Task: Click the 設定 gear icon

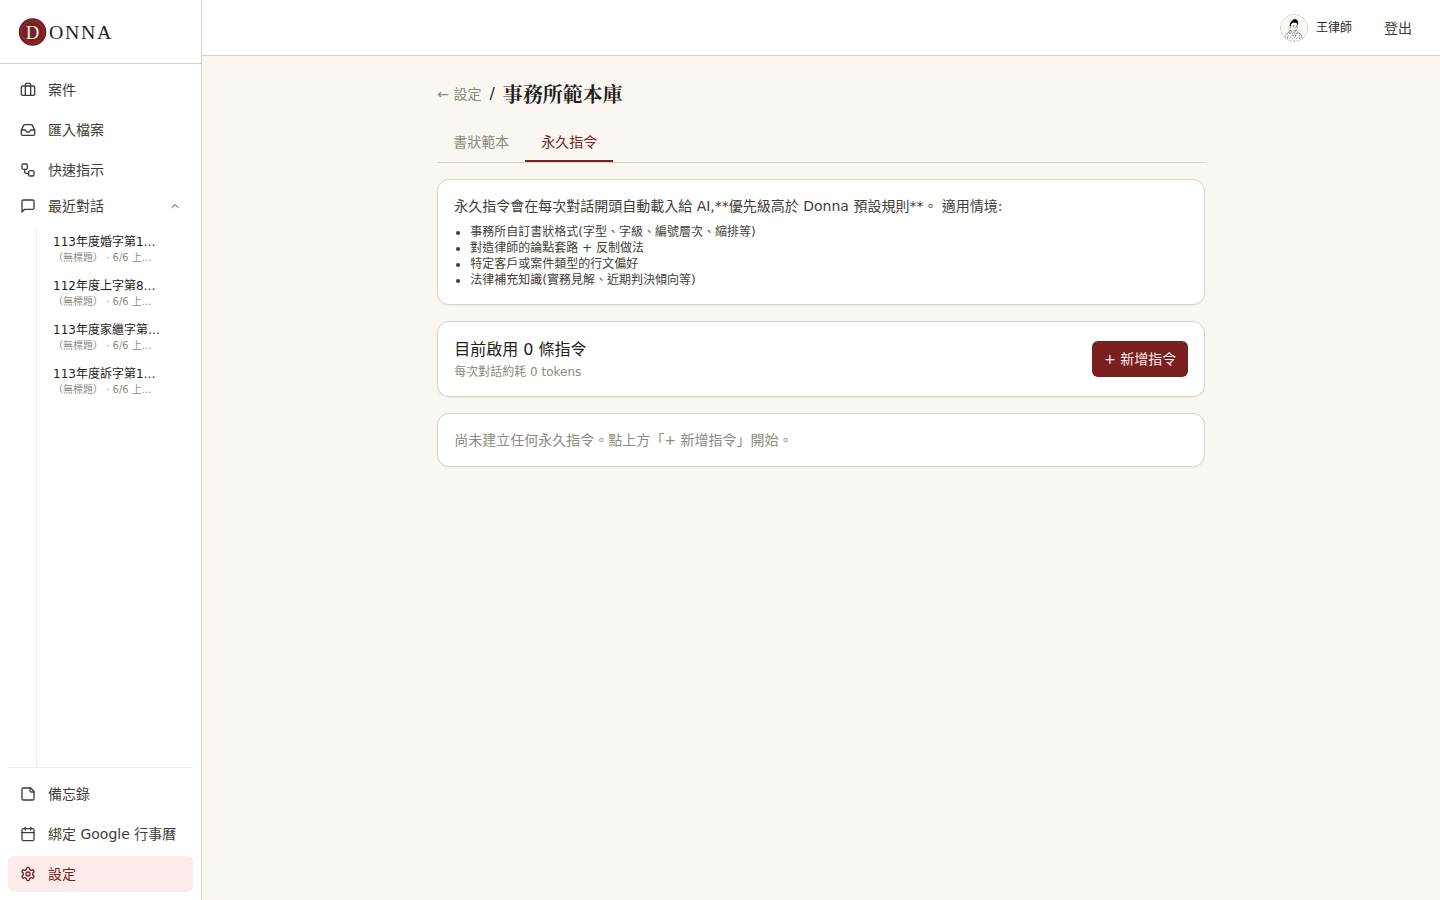Action: (x=28, y=874)
